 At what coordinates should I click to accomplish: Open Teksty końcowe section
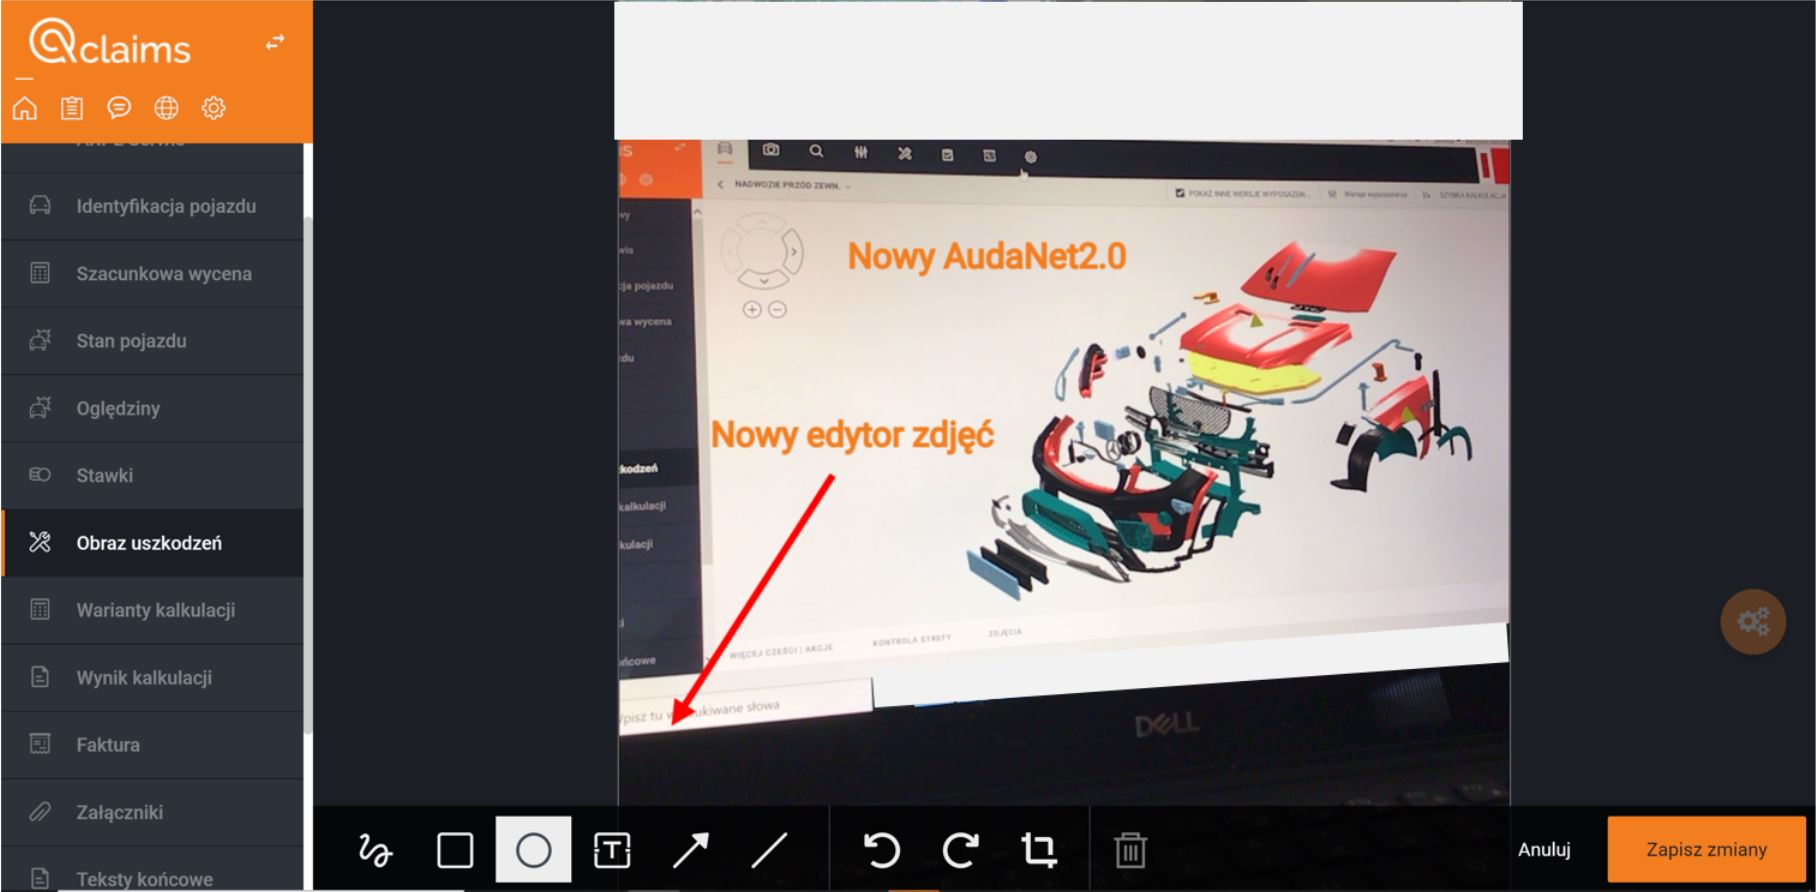[152, 870]
